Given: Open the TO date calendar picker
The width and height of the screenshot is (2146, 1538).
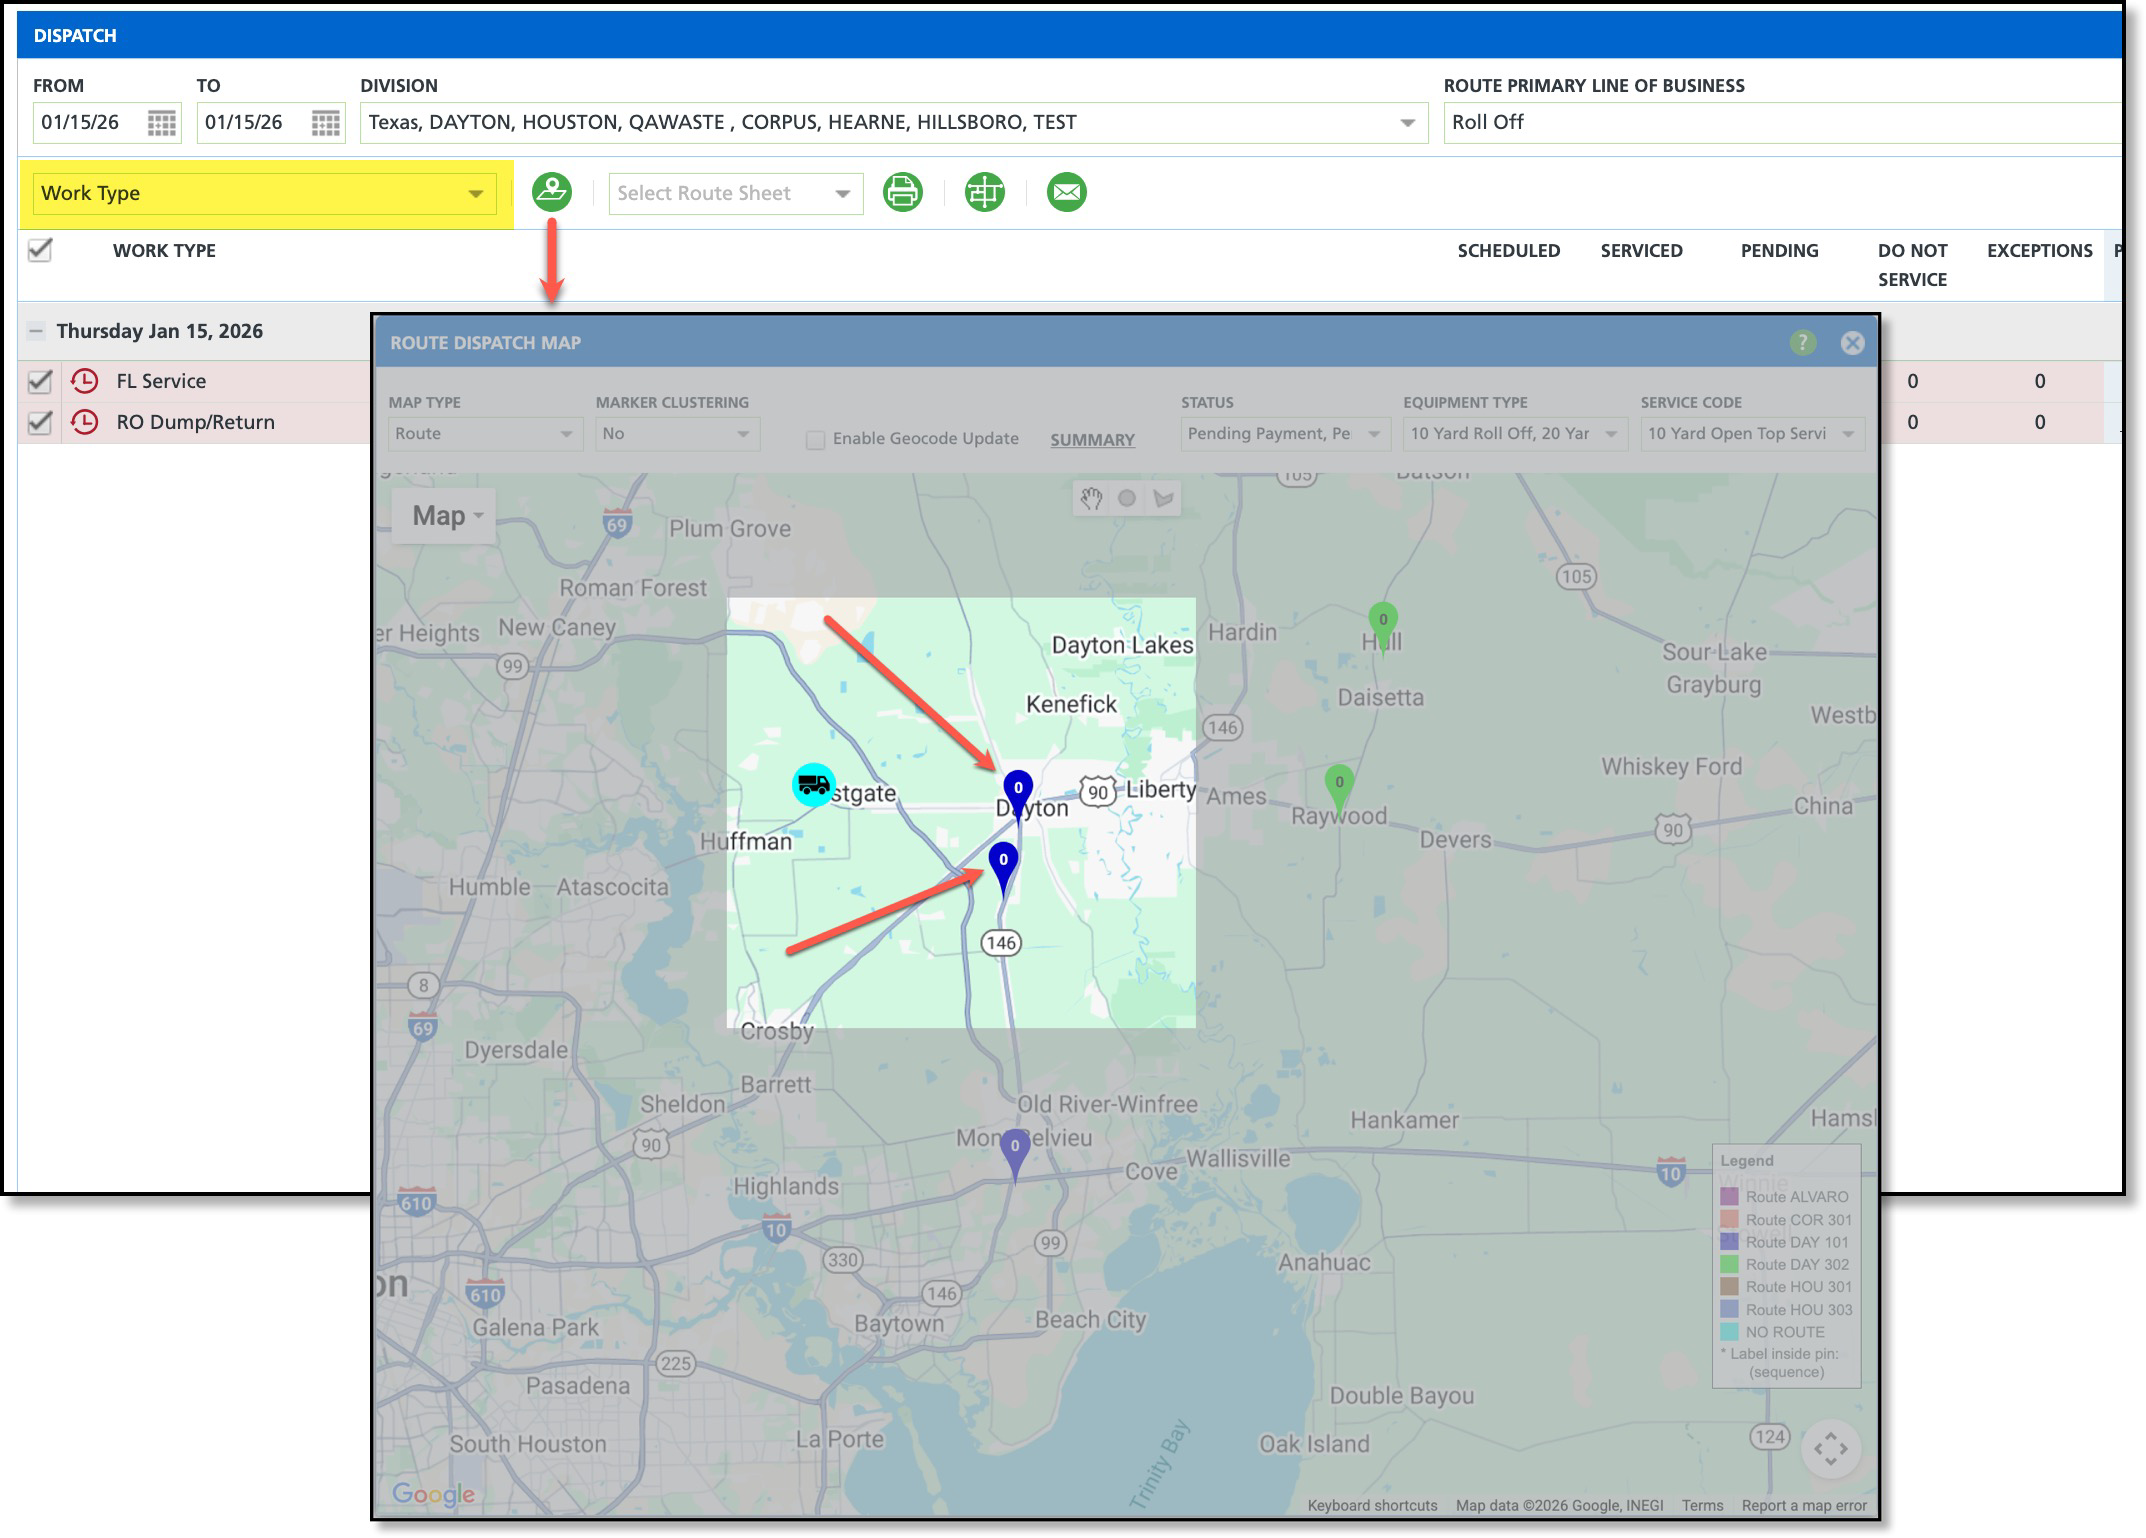Looking at the screenshot, I should [x=325, y=123].
